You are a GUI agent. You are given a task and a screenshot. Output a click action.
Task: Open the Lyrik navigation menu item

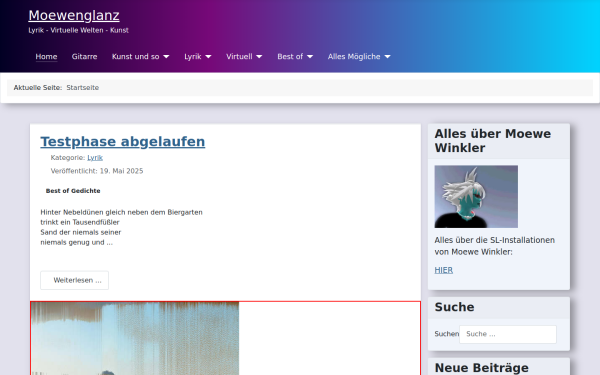click(x=193, y=57)
